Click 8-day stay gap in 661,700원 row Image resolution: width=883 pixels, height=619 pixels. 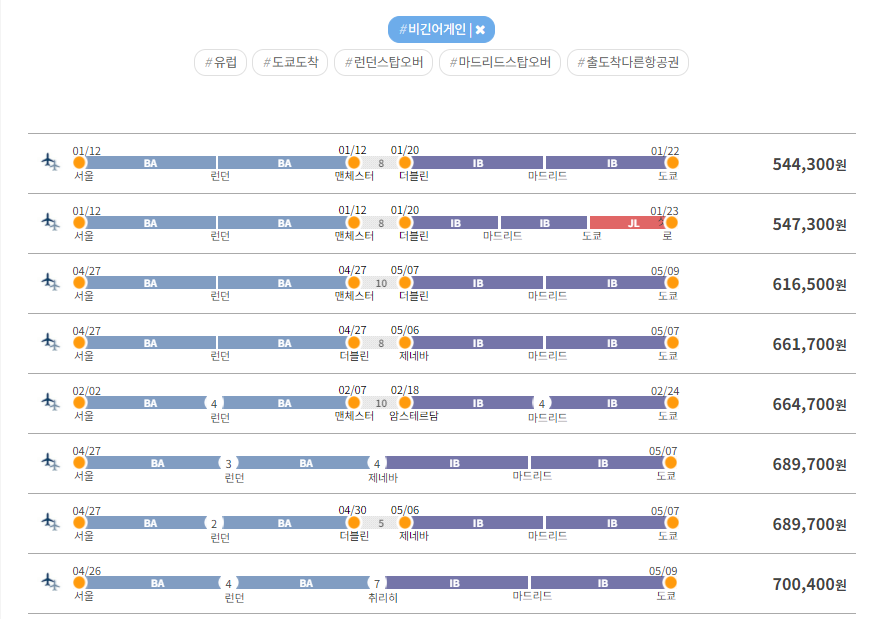(381, 343)
